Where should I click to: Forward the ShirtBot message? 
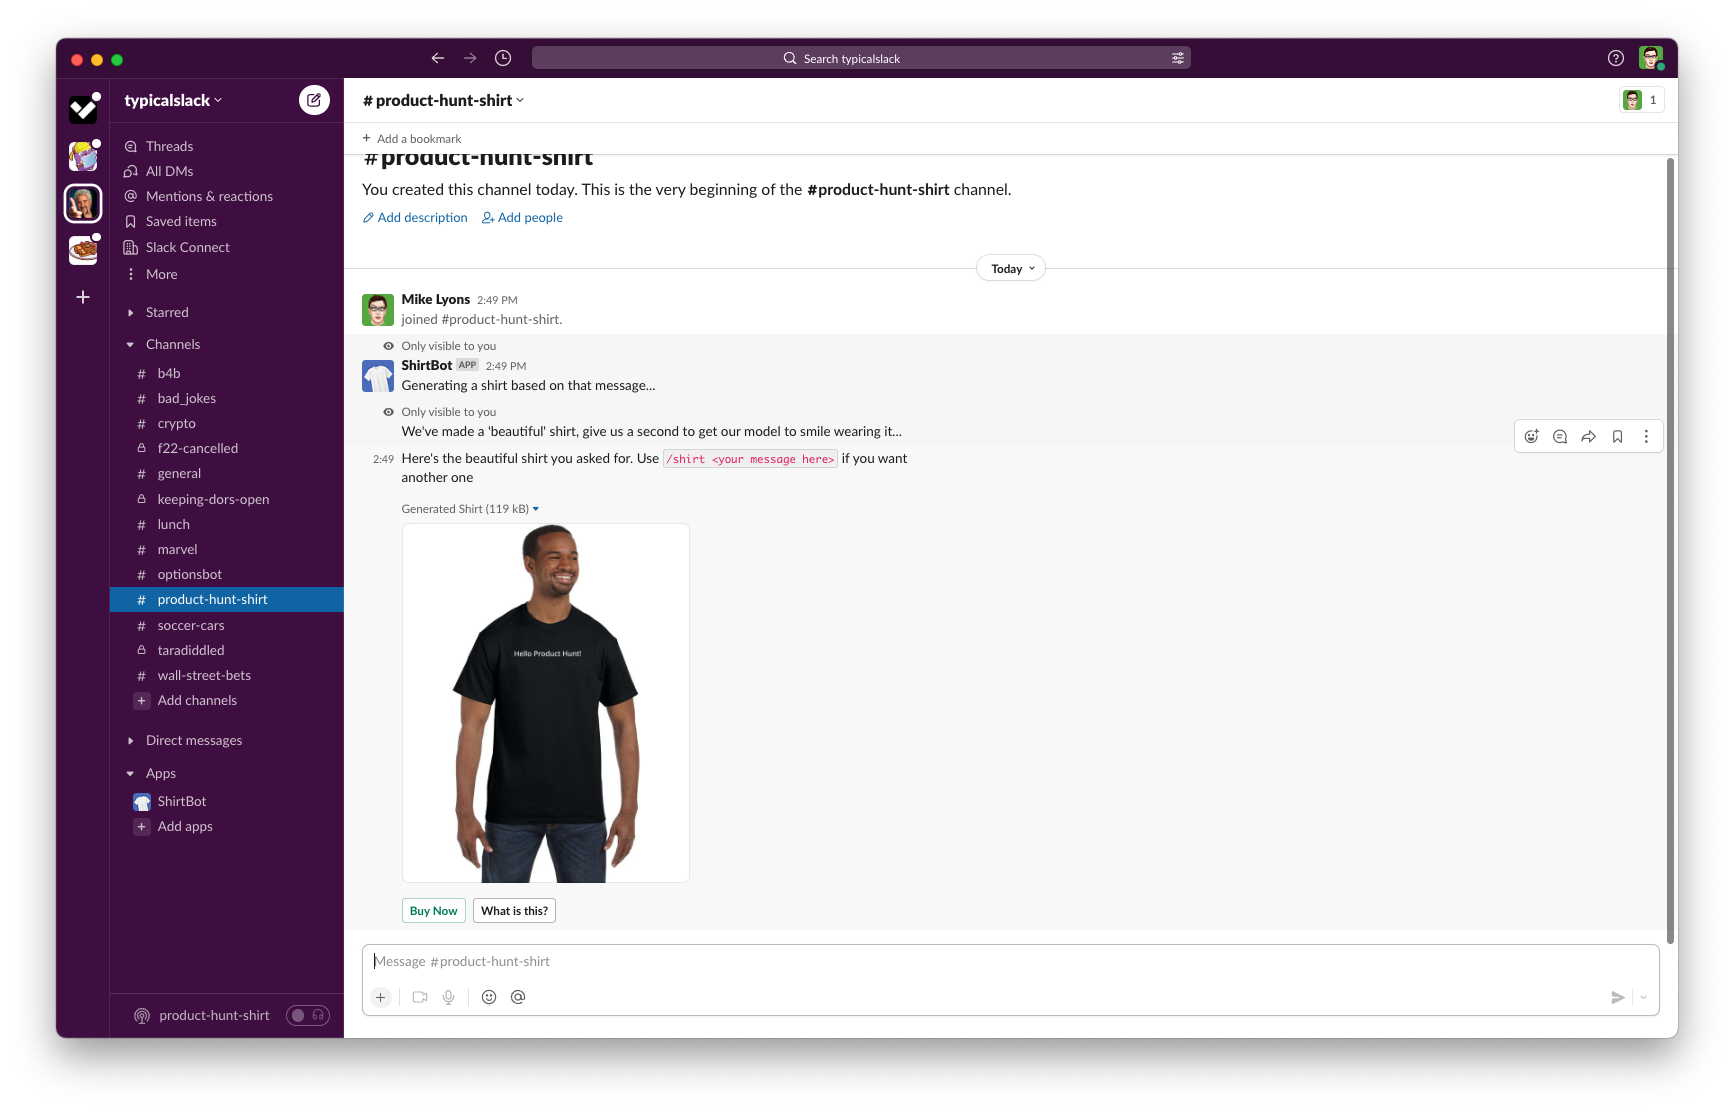(1588, 436)
